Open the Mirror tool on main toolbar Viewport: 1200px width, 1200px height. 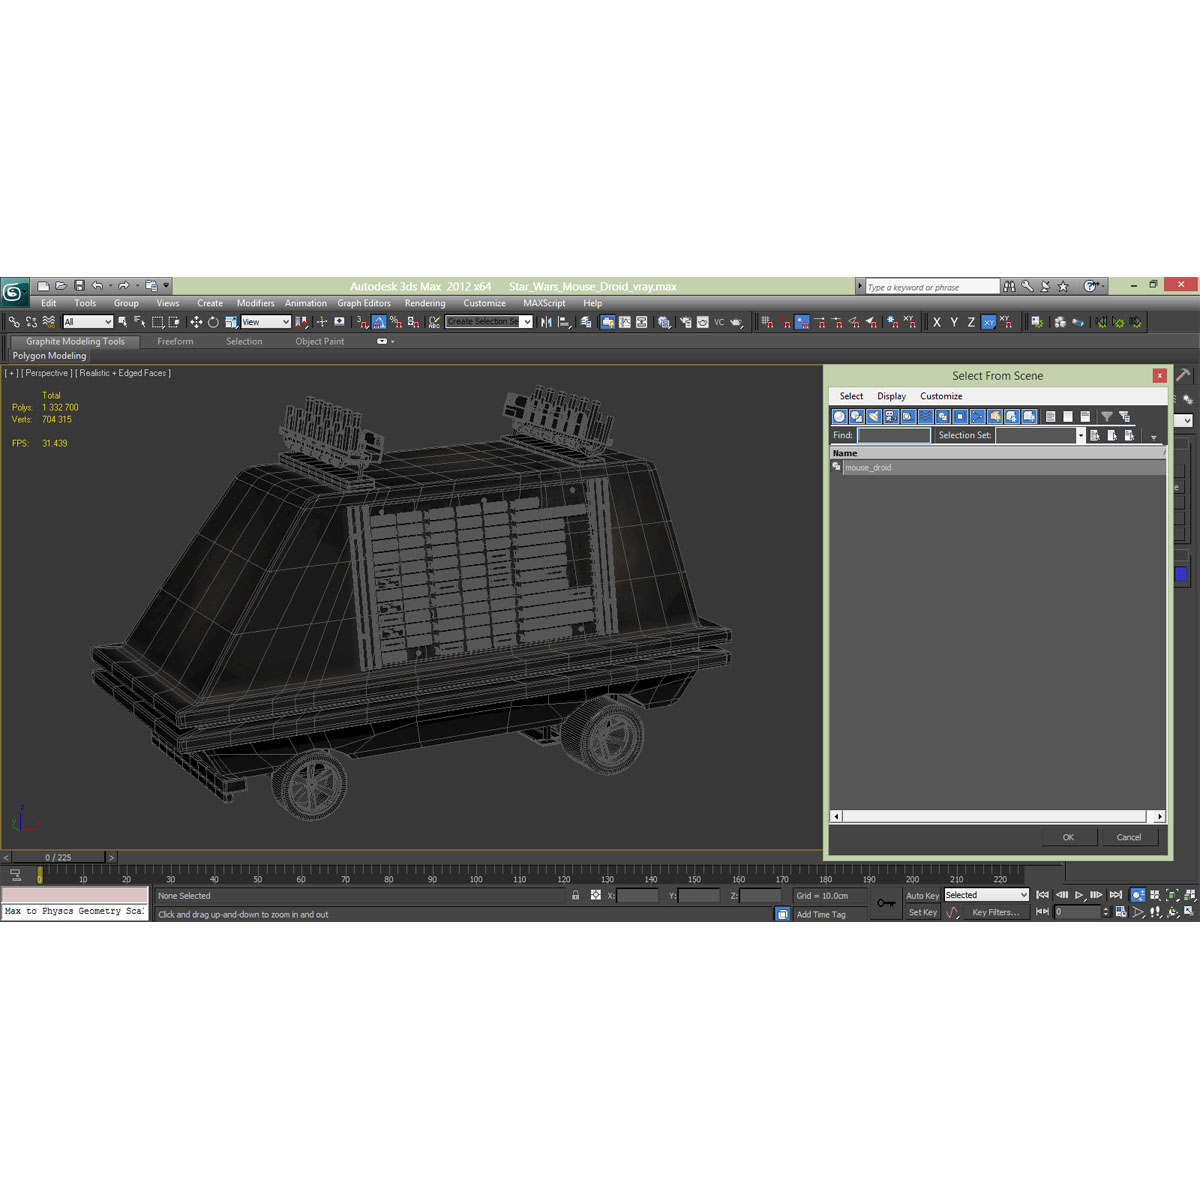click(546, 321)
